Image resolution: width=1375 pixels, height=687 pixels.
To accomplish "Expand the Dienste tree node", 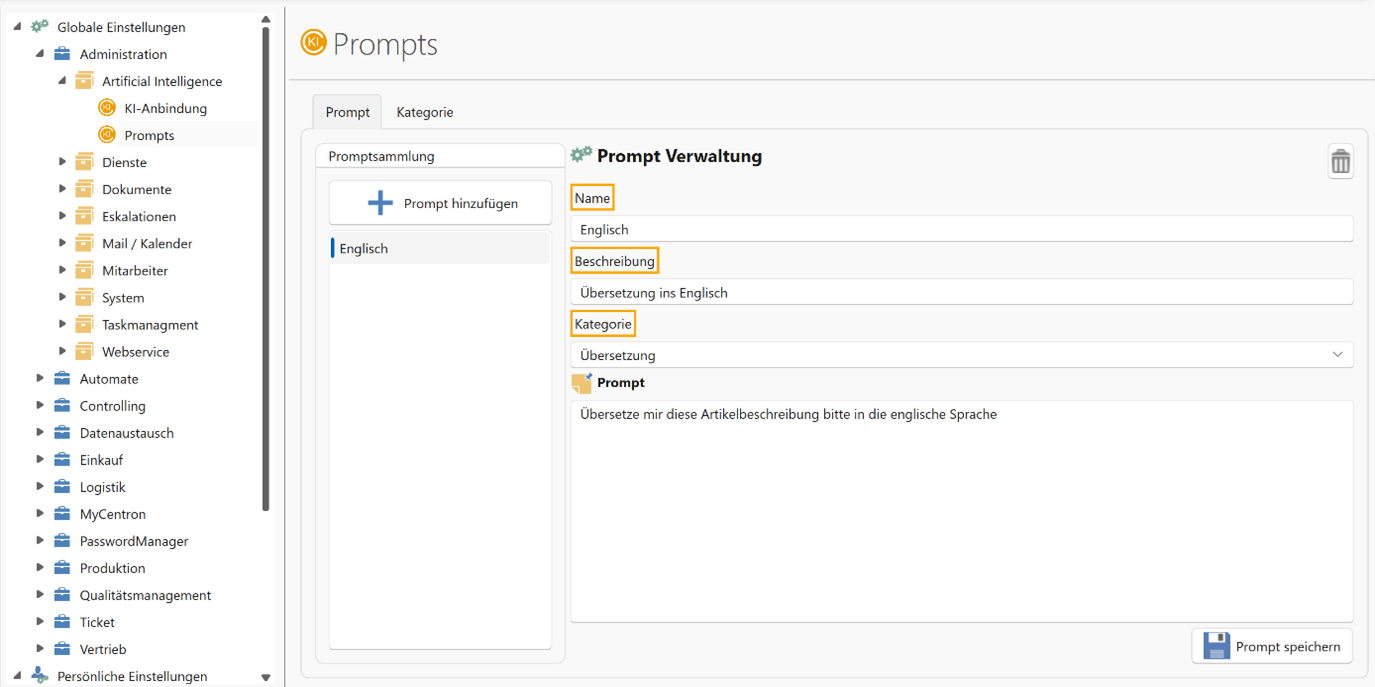I will [62, 162].
